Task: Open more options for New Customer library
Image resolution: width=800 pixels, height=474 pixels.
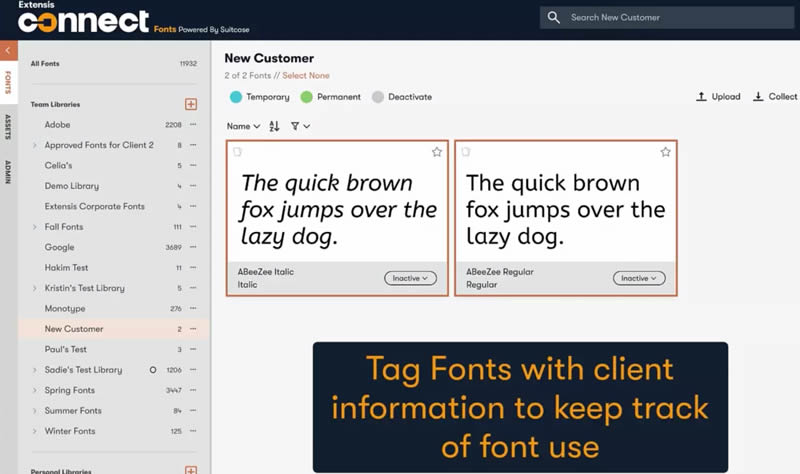Action: pos(193,329)
